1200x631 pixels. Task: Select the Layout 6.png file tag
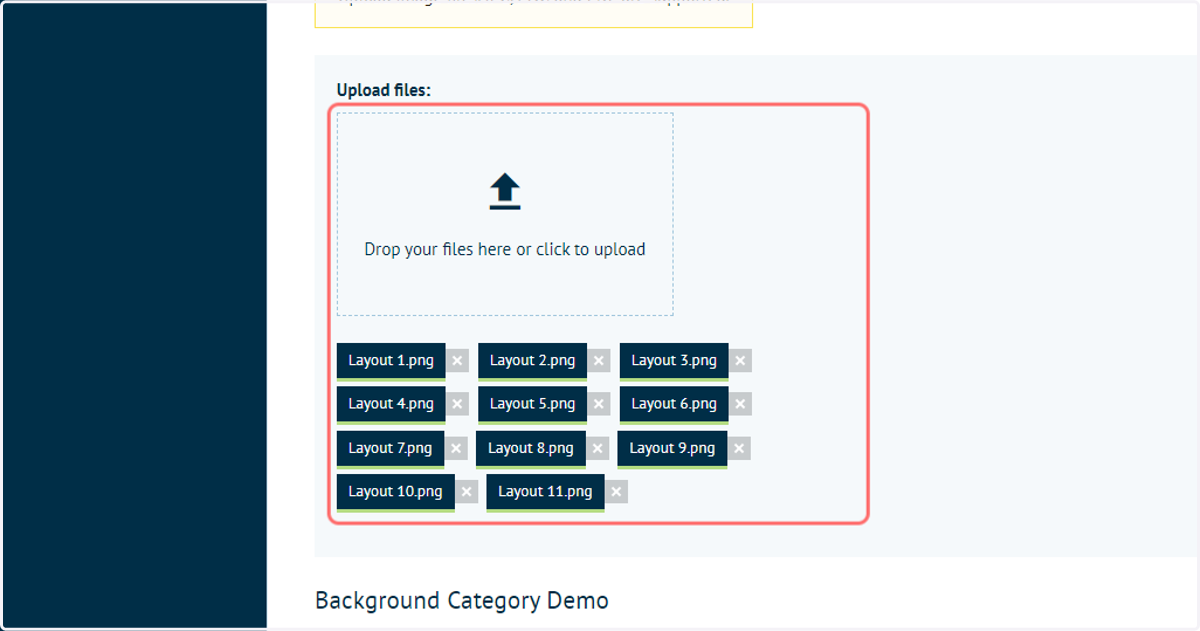pyautogui.click(x=674, y=404)
